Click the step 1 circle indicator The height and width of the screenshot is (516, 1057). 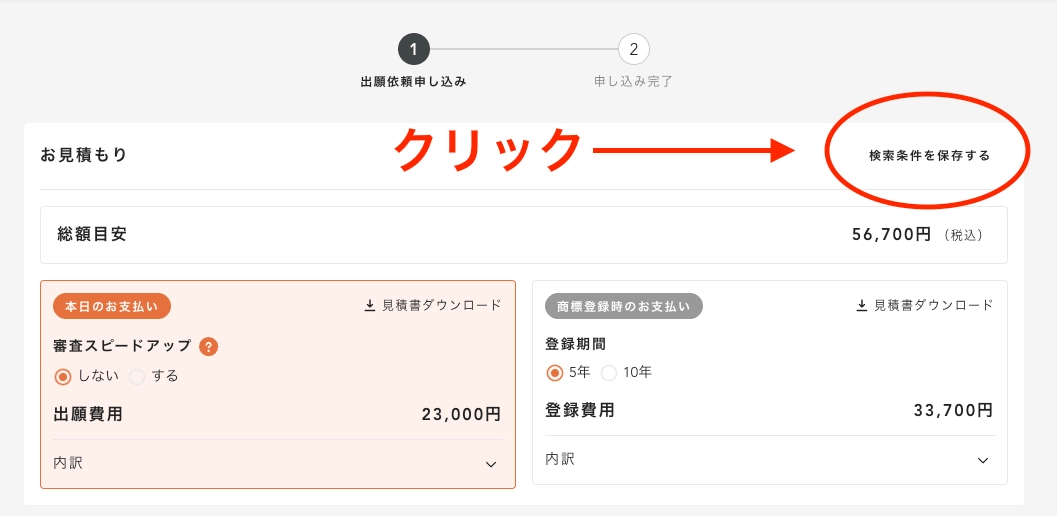click(413, 48)
